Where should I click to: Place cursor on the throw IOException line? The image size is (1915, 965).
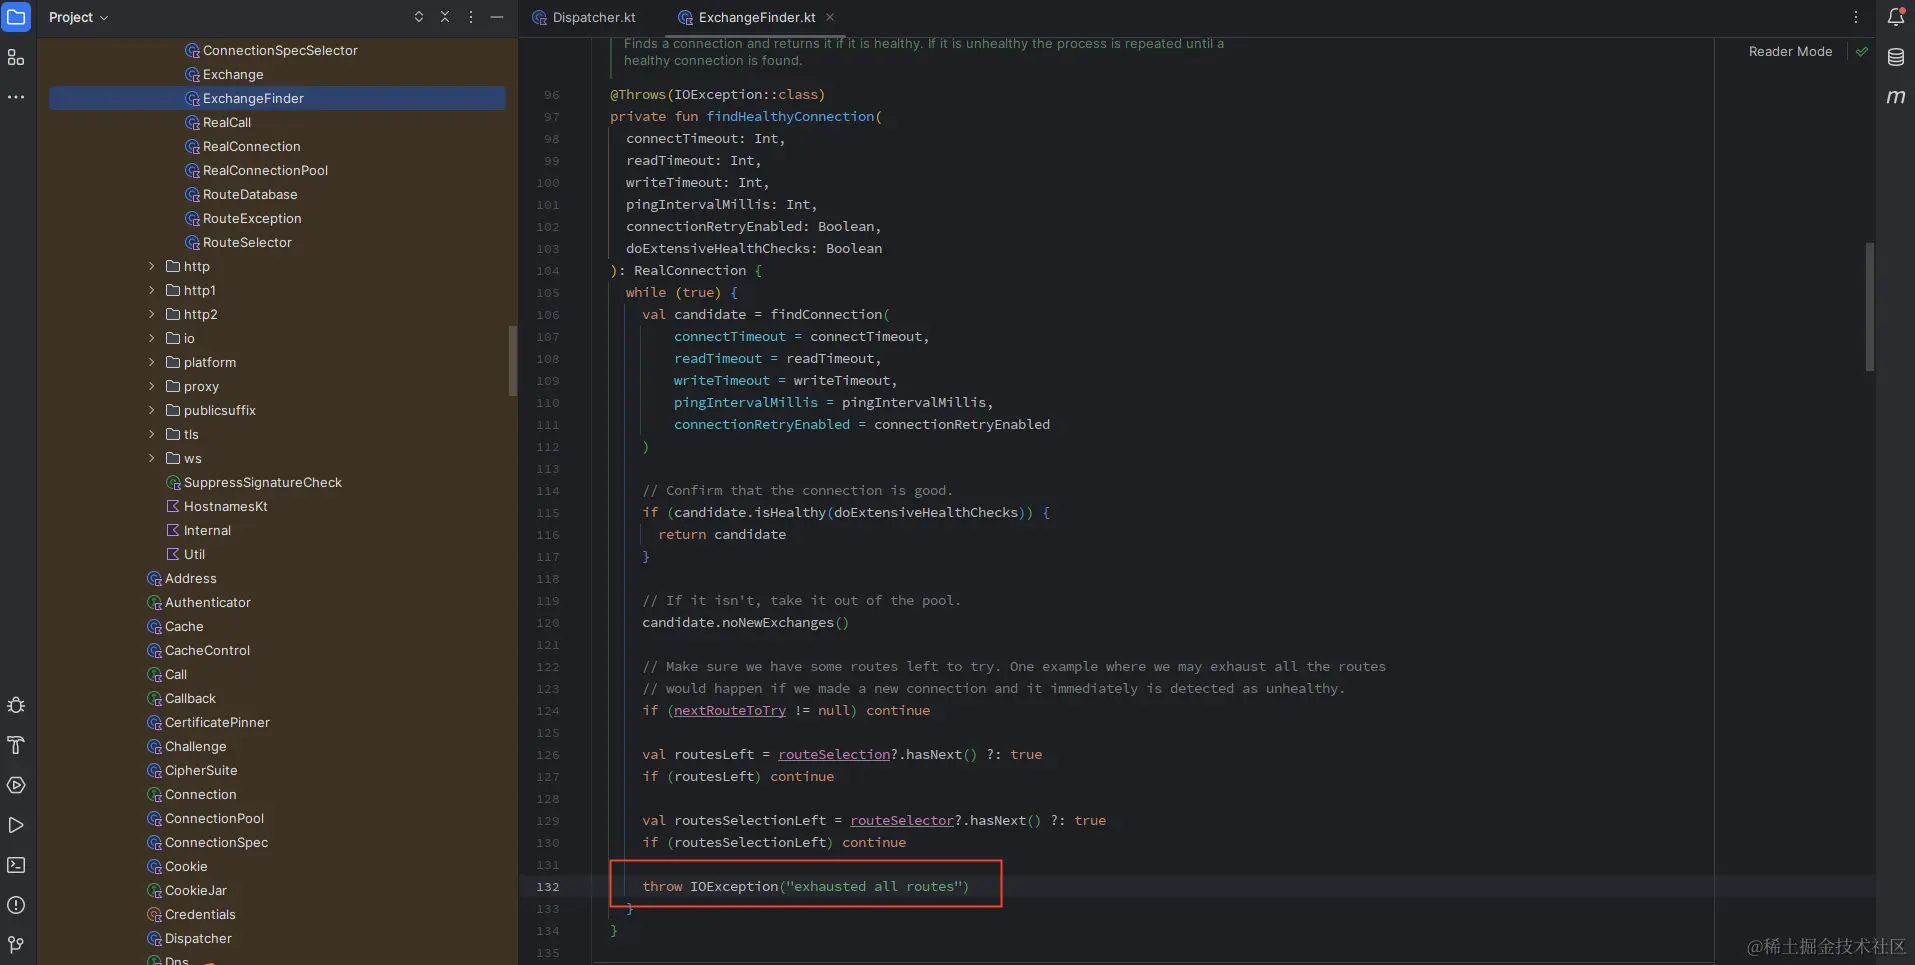(805, 887)
